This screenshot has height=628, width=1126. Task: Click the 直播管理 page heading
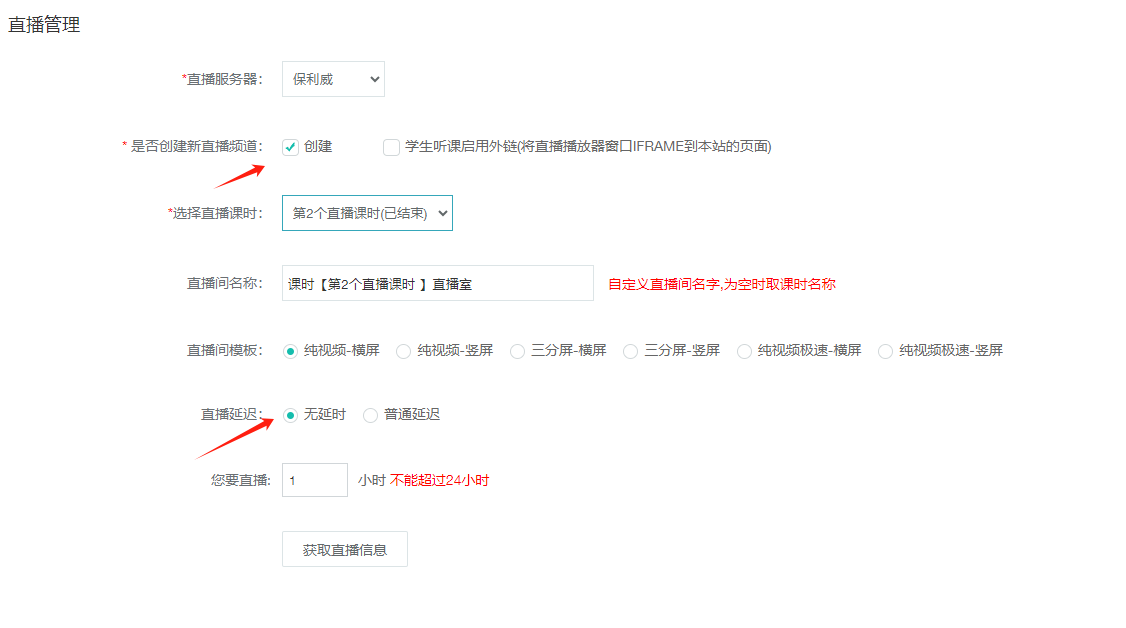pyautogui.click(x=44, y=25)
